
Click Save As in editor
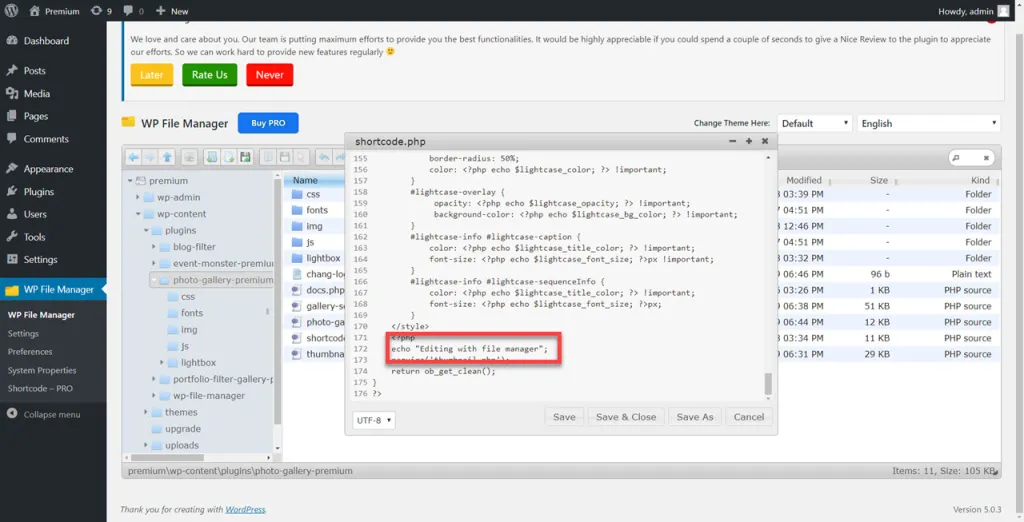click(695, 417)
